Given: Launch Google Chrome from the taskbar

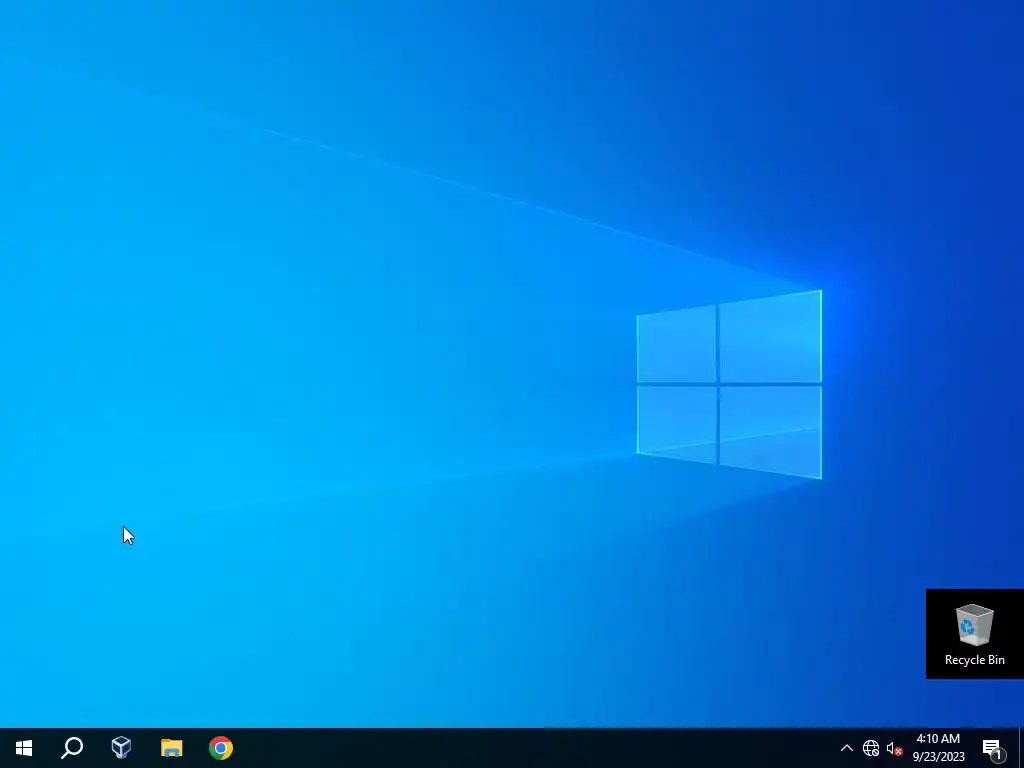Looking at the screenshot, I should (x=221, y=748).
